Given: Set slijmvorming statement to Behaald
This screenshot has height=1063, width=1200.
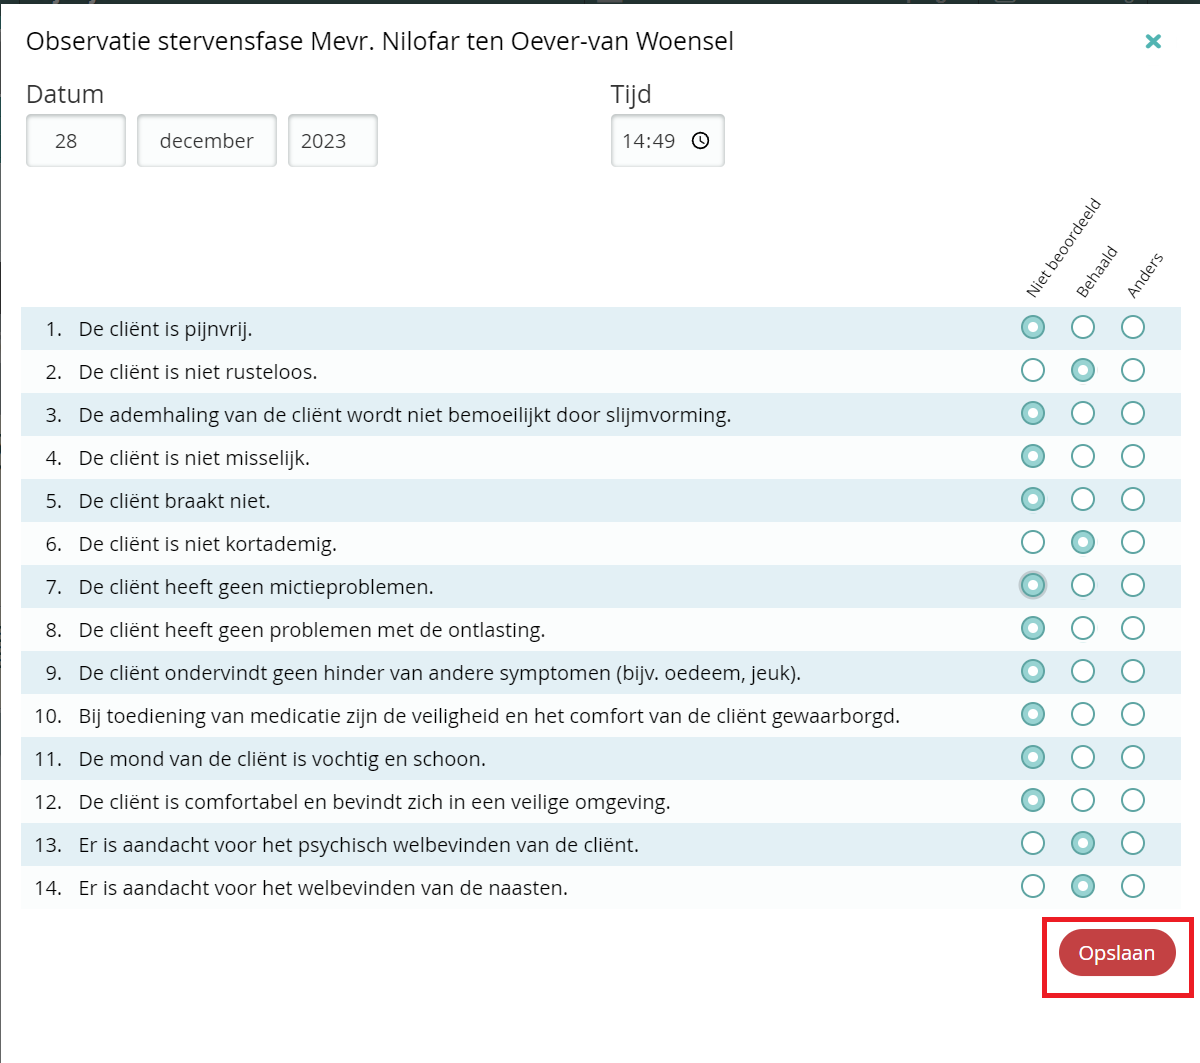Looking at the screenshot, I should tap(1083, 413).
